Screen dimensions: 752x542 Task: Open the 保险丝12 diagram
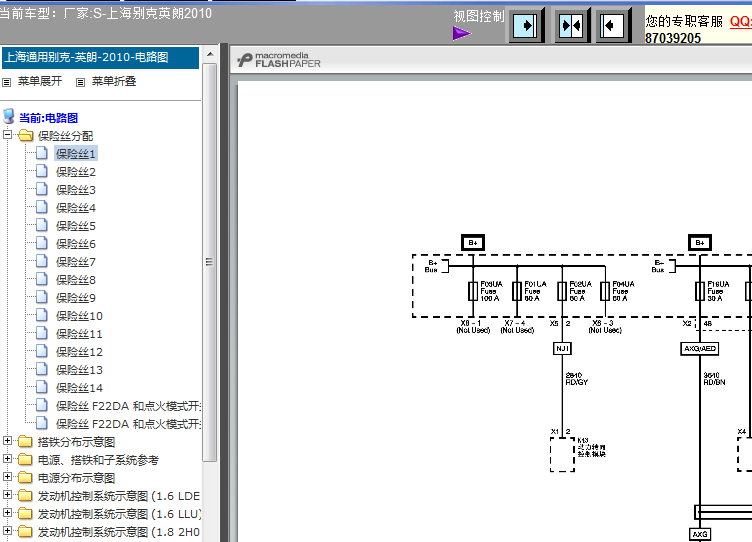[79, 352]
